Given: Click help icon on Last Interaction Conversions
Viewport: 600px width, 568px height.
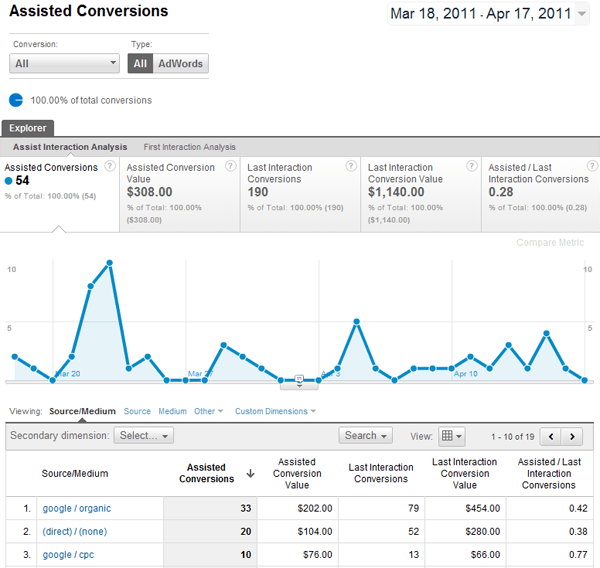Looking at the screenshot, I should click(350, 166).
